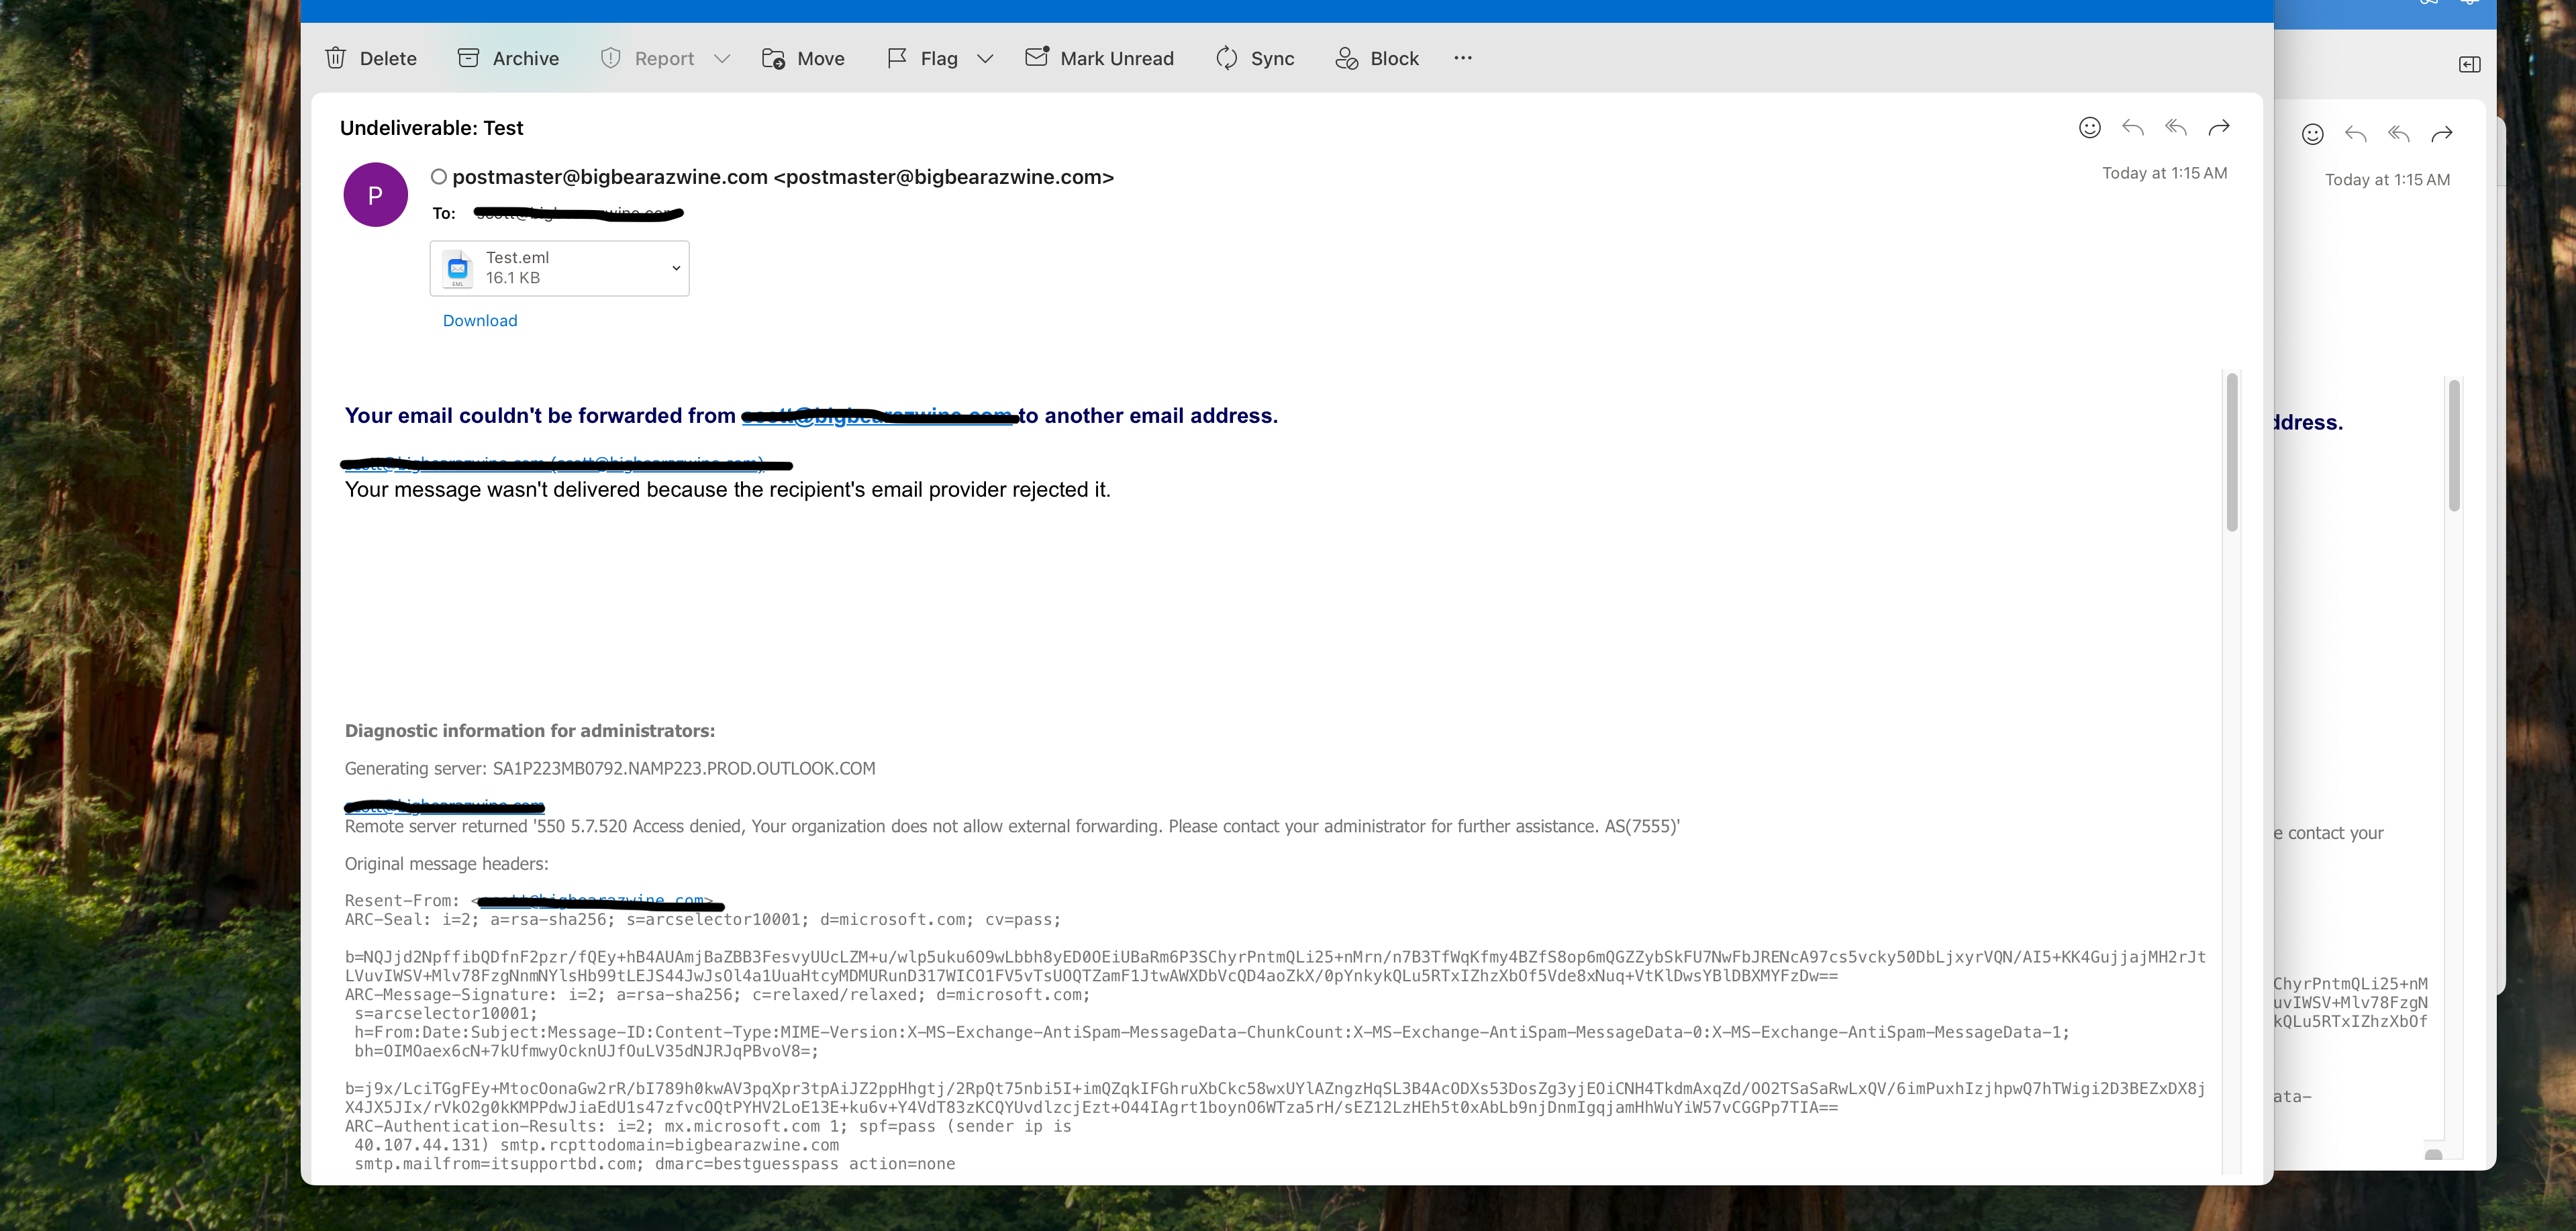The height and width of the screenshot is (1231, 2576).
Task: Toggle the sidebar panel icon in background window
Action: (2470, 65)
